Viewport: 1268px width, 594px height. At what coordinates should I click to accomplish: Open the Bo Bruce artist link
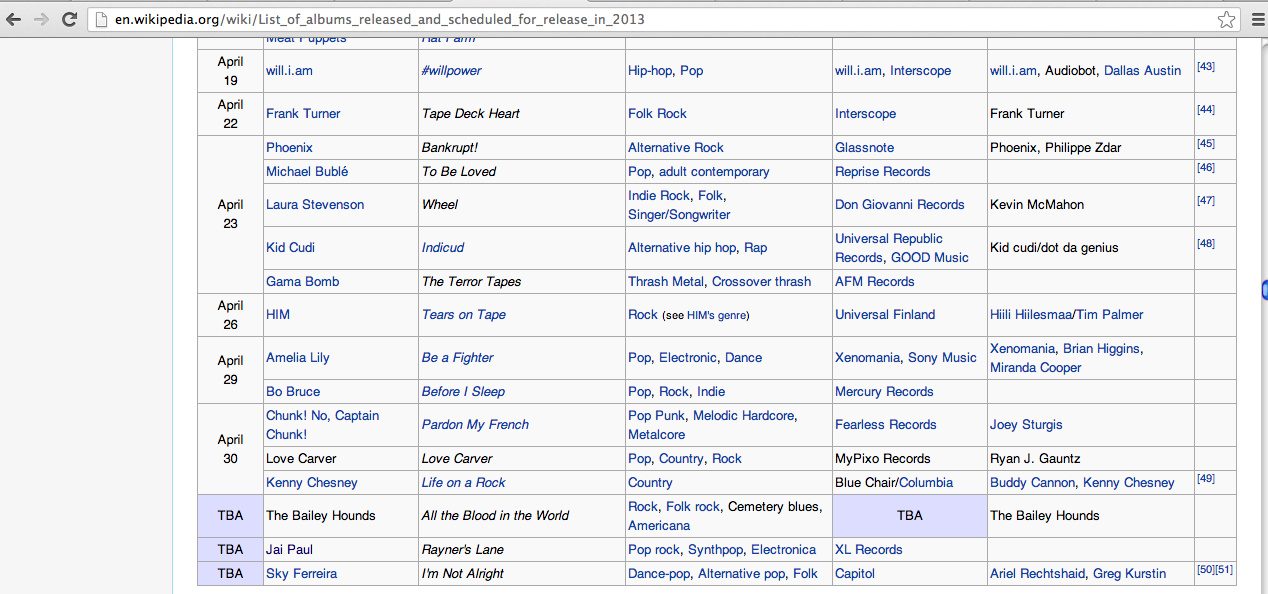[x=293, y=392]
